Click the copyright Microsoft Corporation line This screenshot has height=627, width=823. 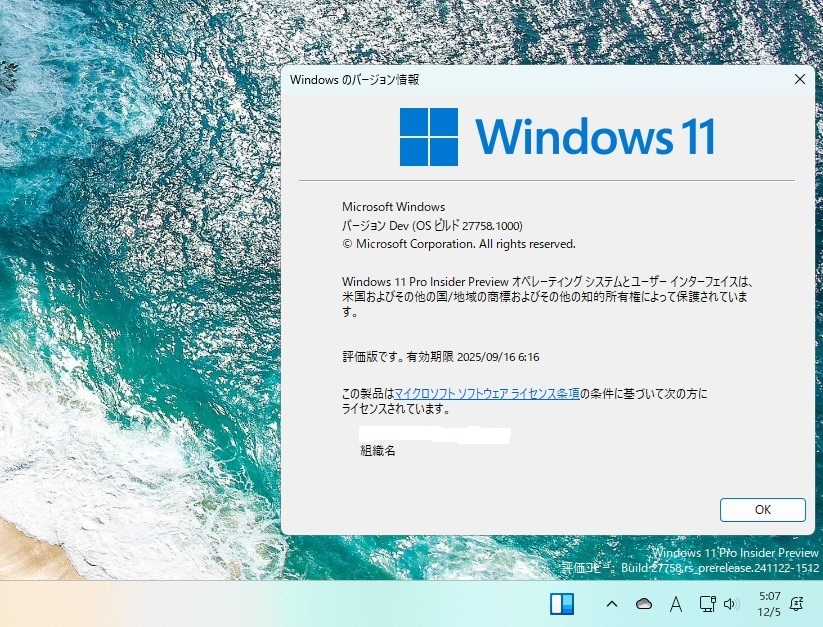click(x=459, y=244)
